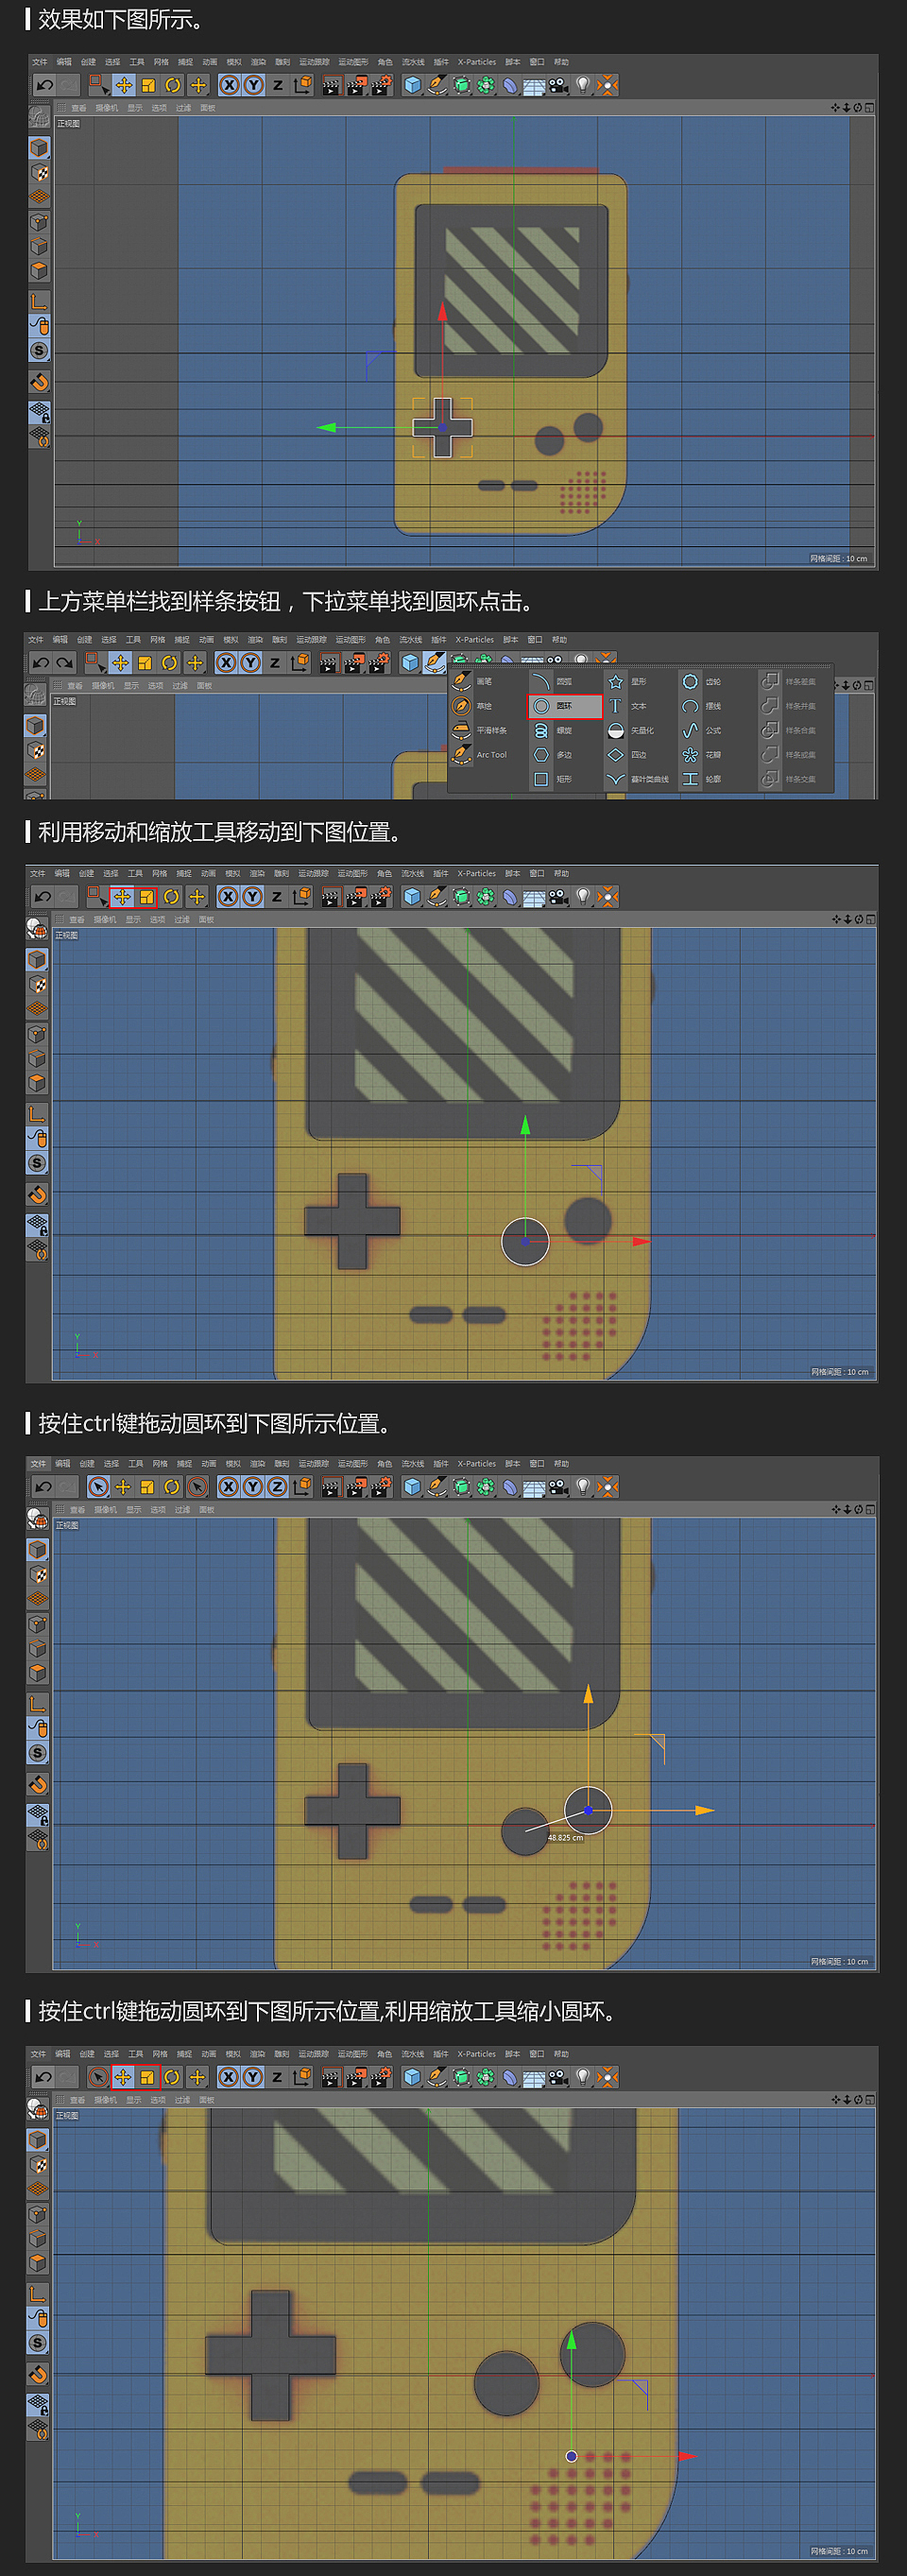Choose 矩形 in the spline popup menu

click(x=565, y=779)
